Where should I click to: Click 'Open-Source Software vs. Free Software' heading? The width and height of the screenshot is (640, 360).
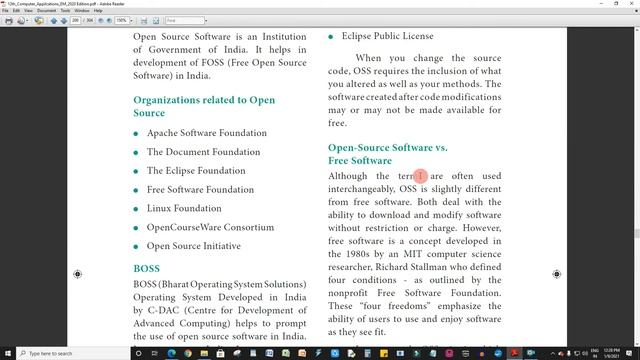pos(388,154)
